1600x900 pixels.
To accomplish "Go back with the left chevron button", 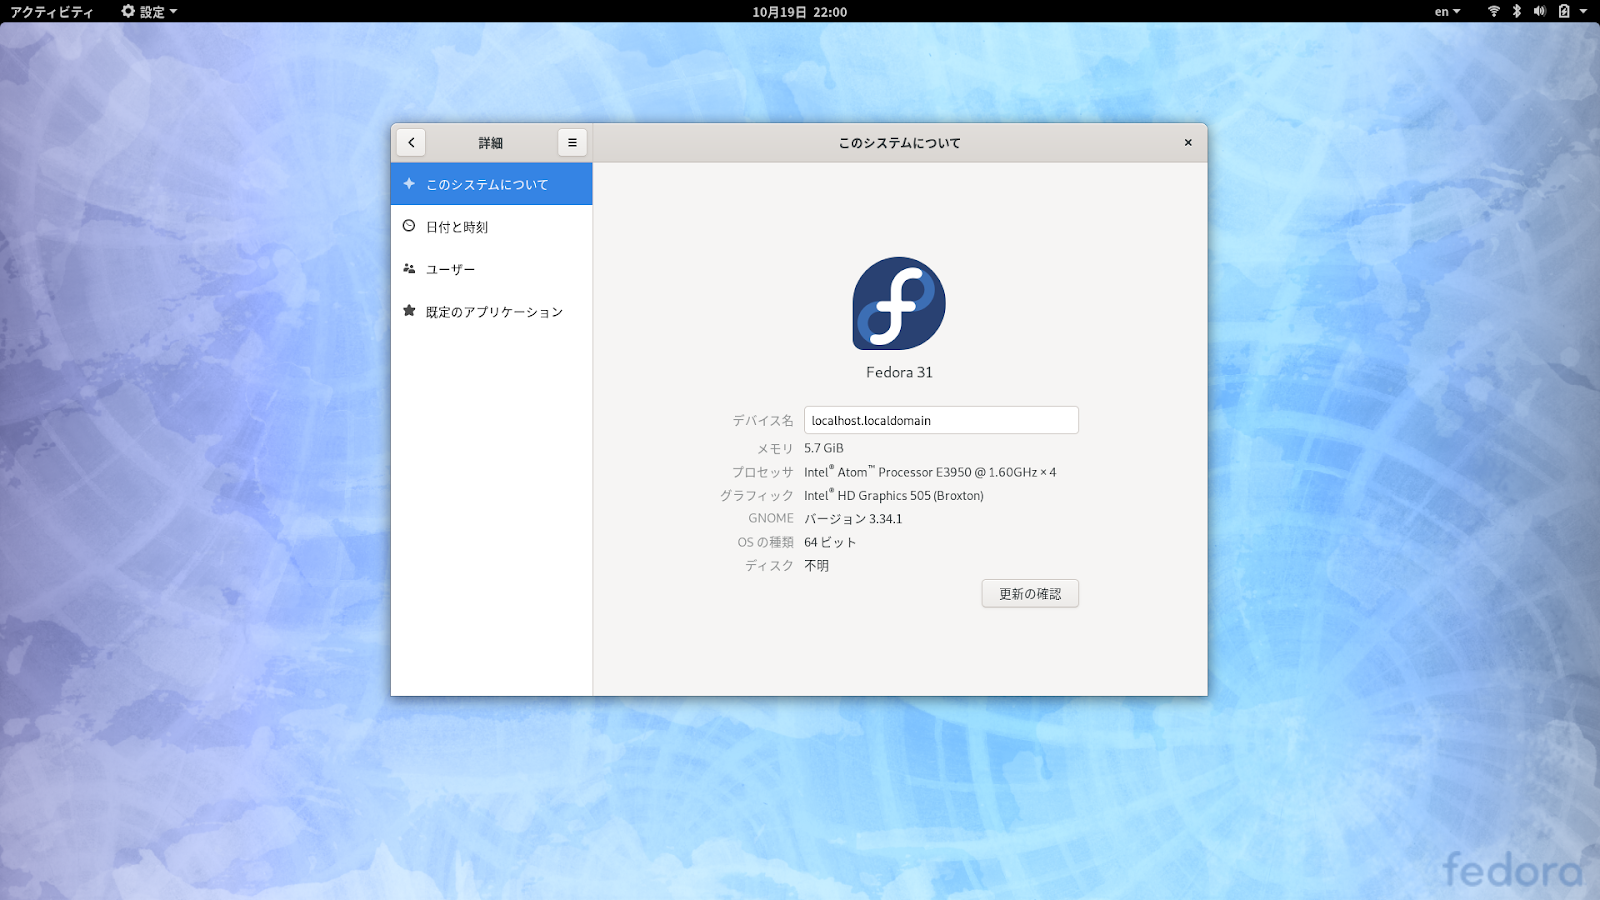I will coord(411,143).
